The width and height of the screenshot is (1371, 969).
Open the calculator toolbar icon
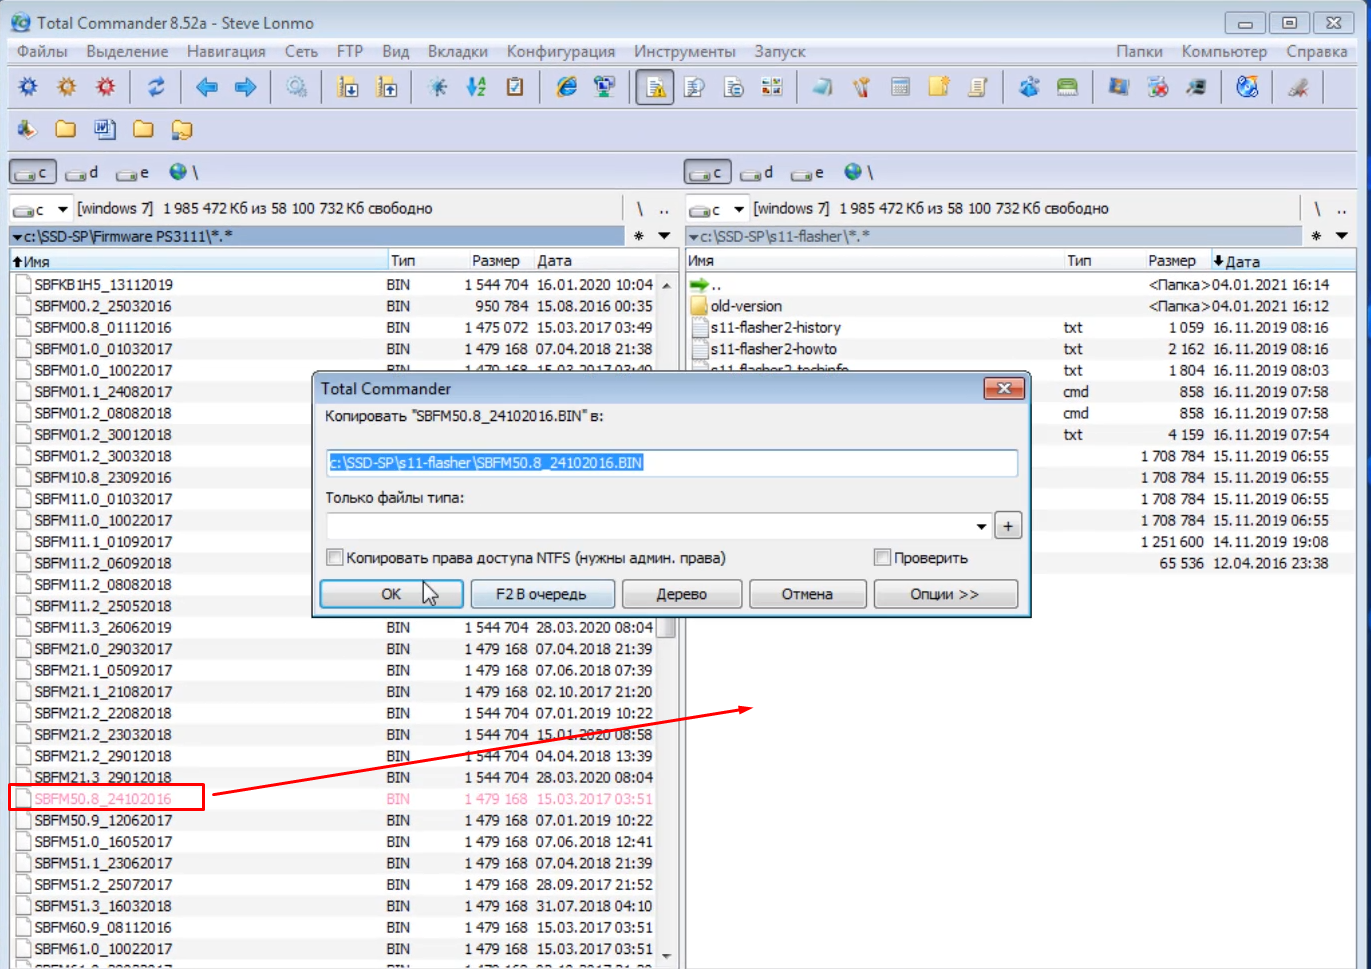pos(900,88)
